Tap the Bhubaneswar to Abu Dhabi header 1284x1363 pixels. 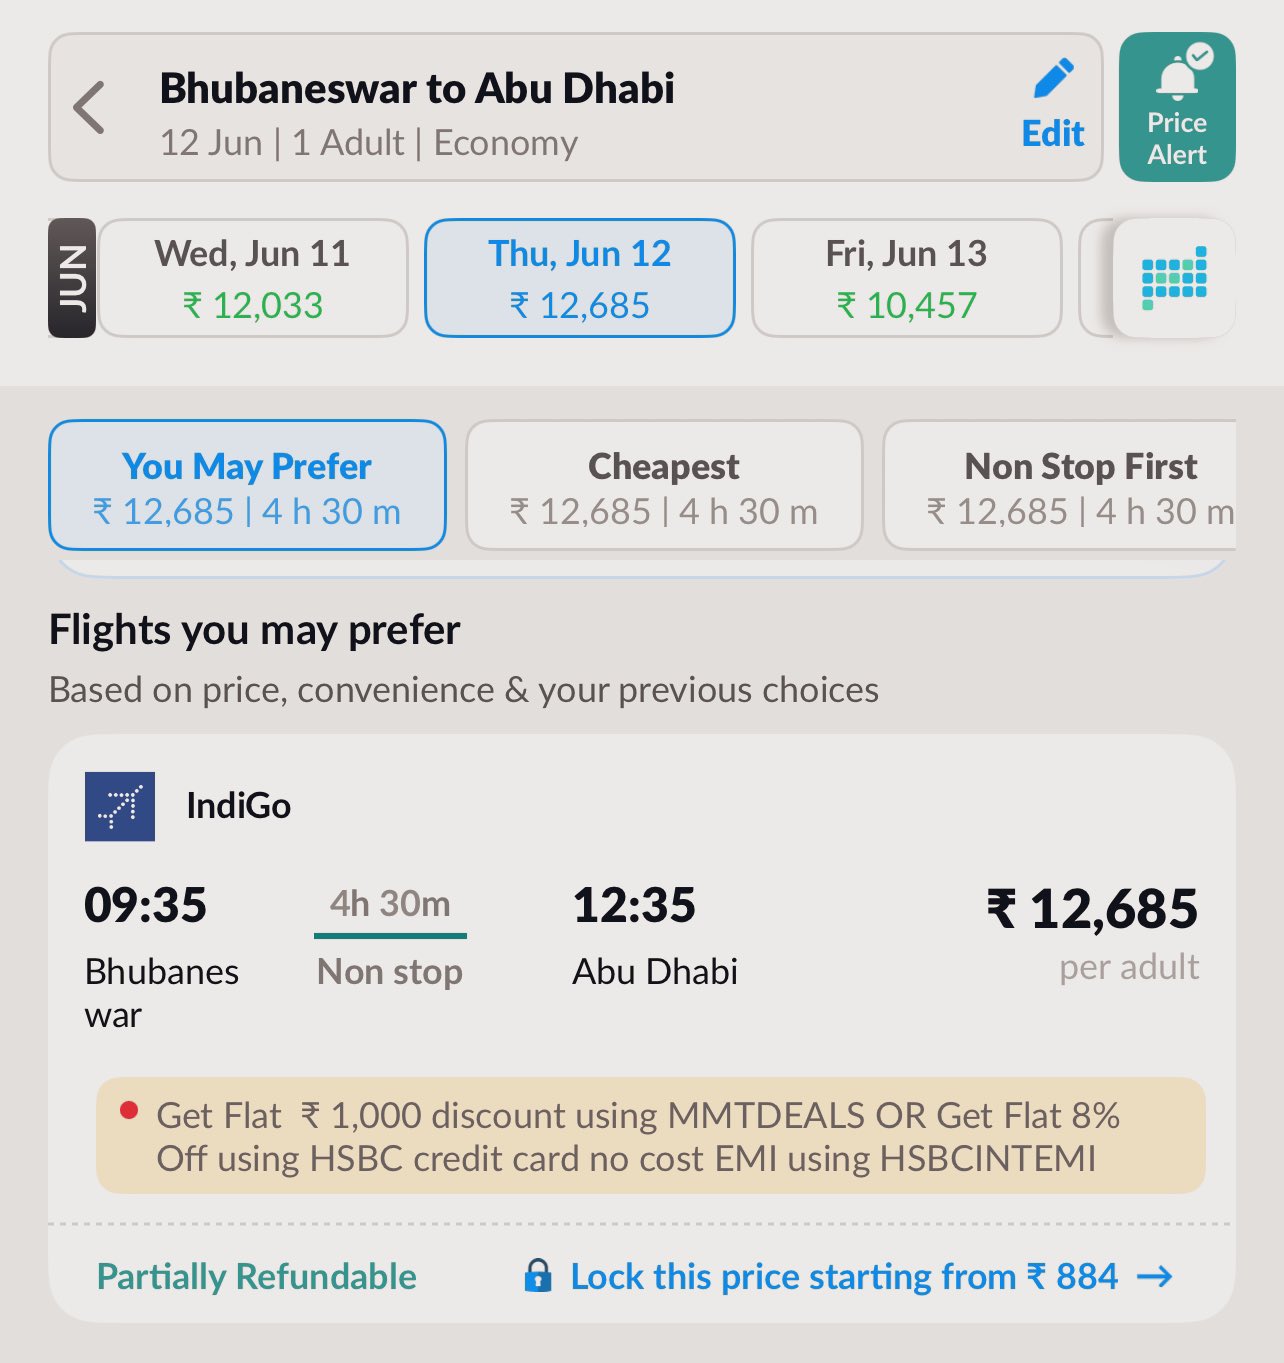click(417, 88)
